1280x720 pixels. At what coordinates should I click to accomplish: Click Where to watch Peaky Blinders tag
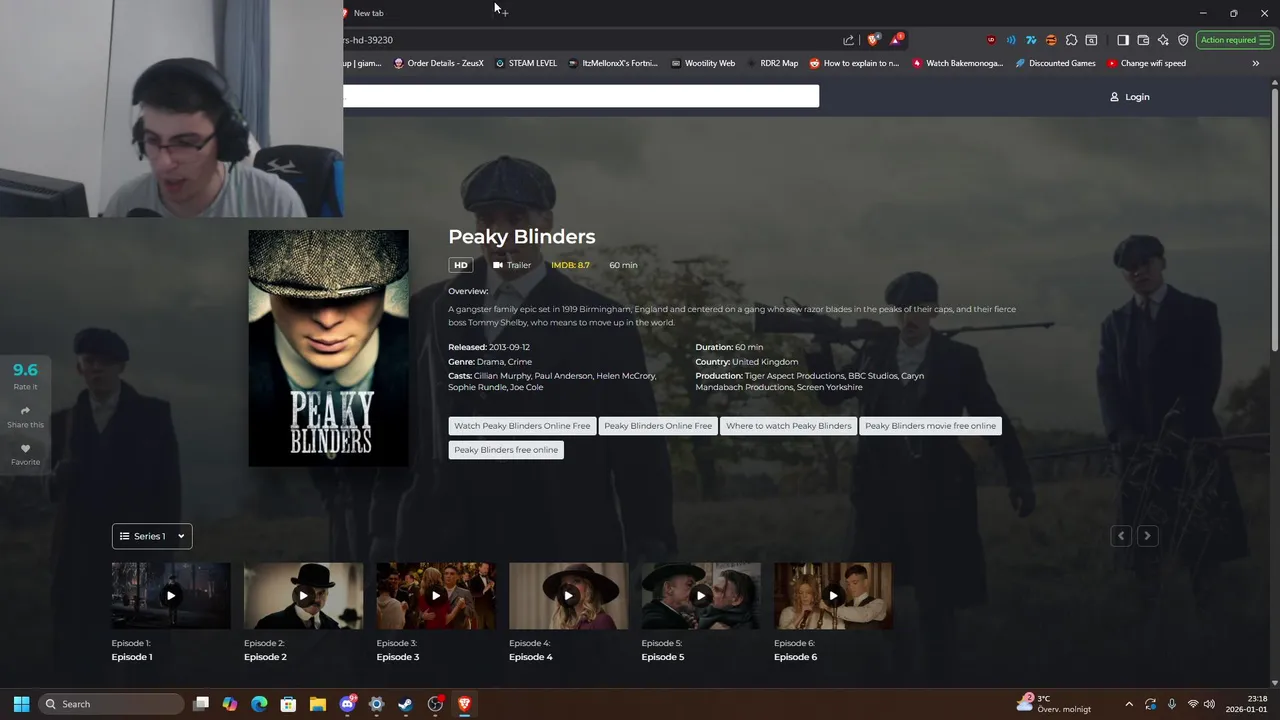tap(789, 426)
